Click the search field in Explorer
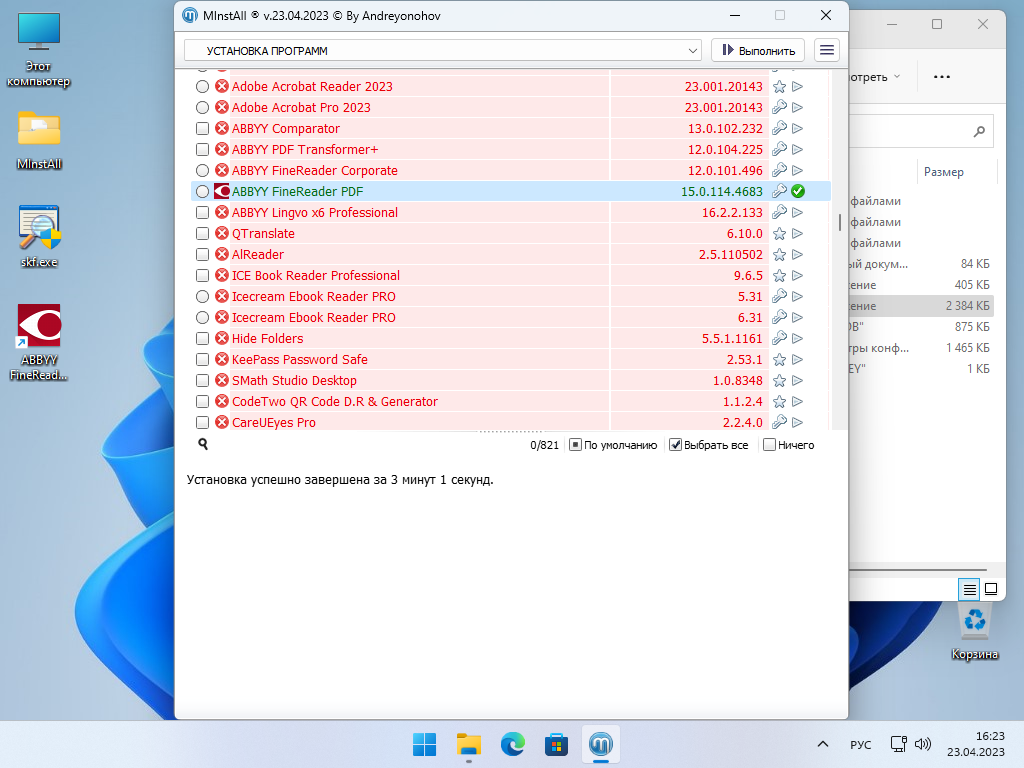Viewport: 1024px width, 768px height. click(x=921, y=131)
